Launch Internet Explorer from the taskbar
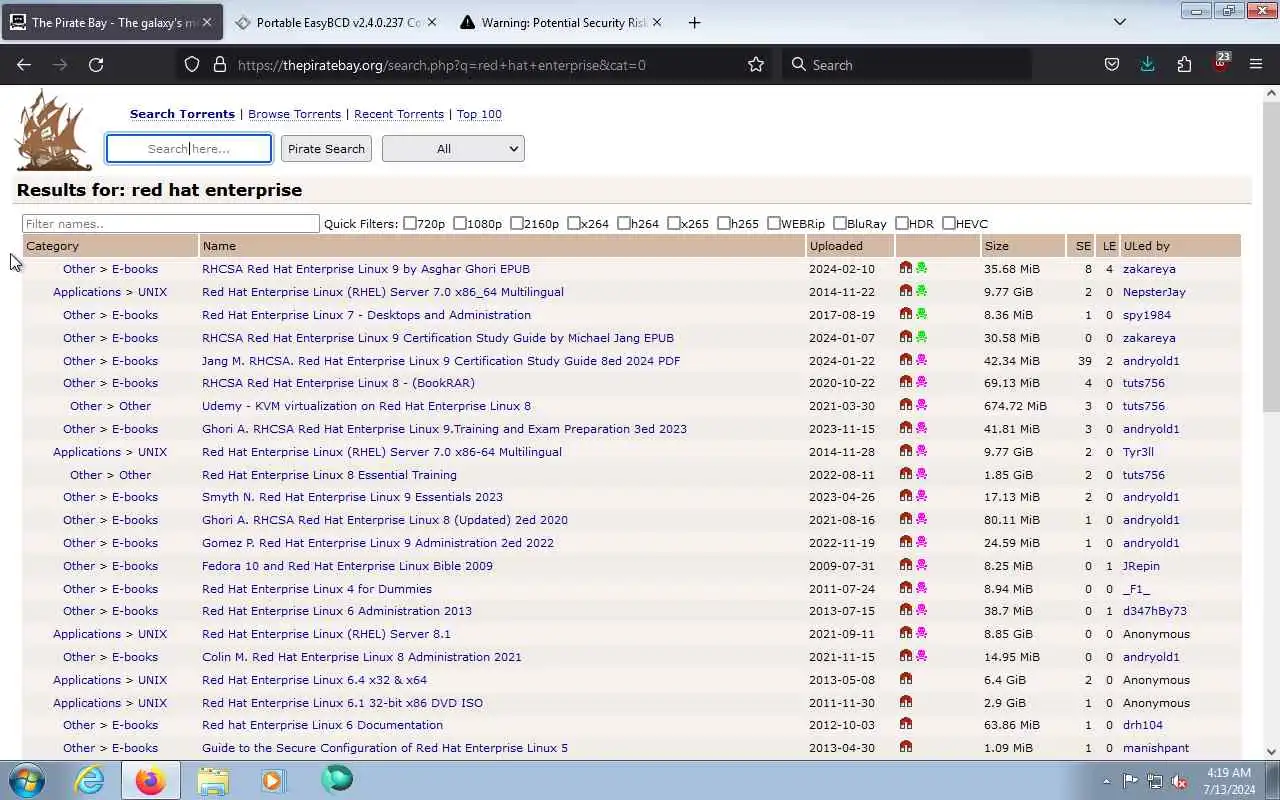 pyautogui.click(x=90, y=780)
